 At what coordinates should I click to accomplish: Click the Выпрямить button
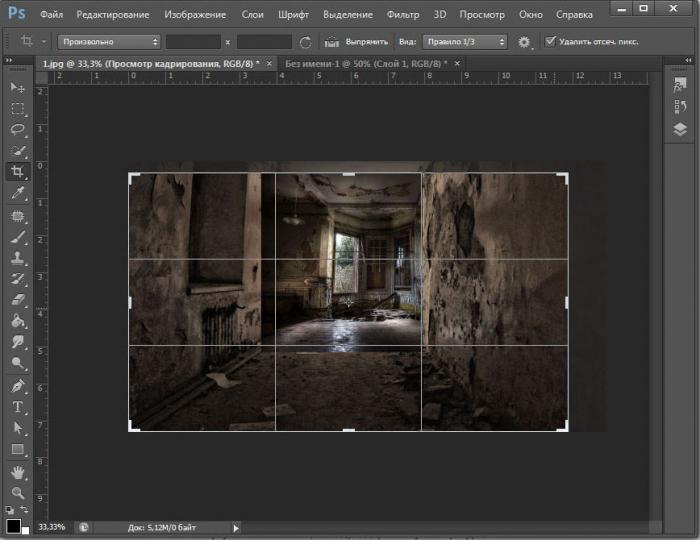pyautogui.click(x=367, y=42)
